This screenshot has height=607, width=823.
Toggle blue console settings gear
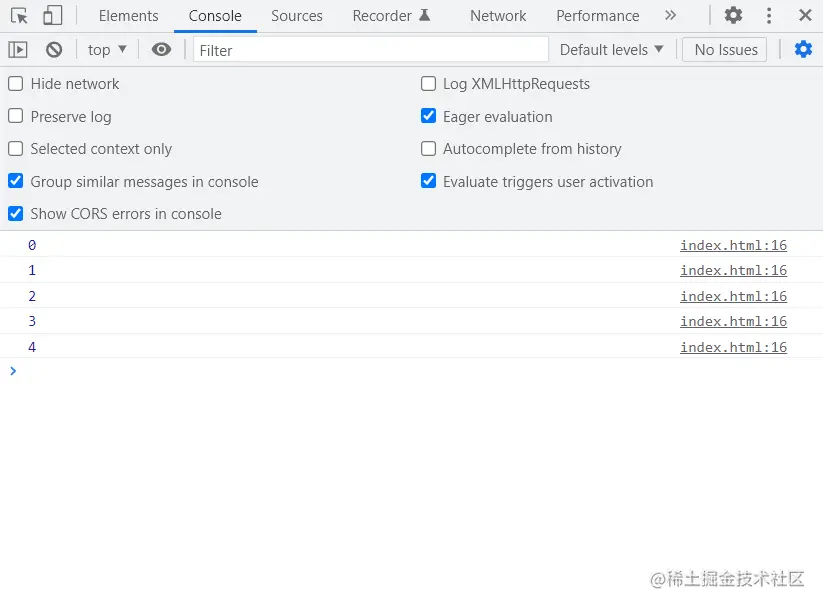click(x=803, y=49)
